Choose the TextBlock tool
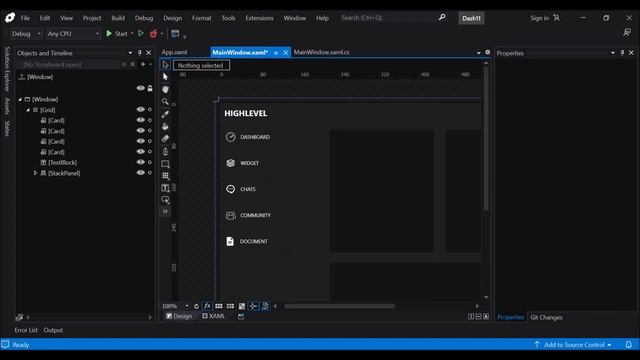 [165, 188]
